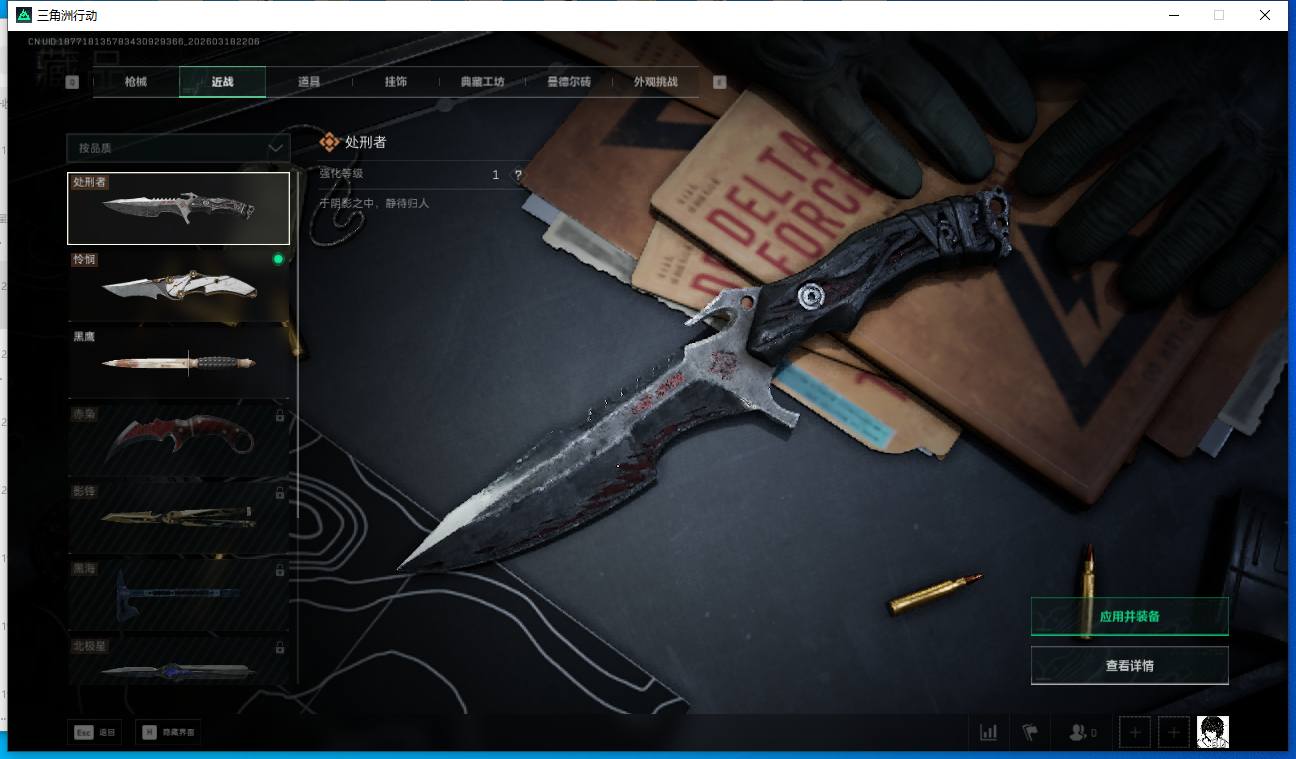Click the lock icon on 北极星

point(280,647)
